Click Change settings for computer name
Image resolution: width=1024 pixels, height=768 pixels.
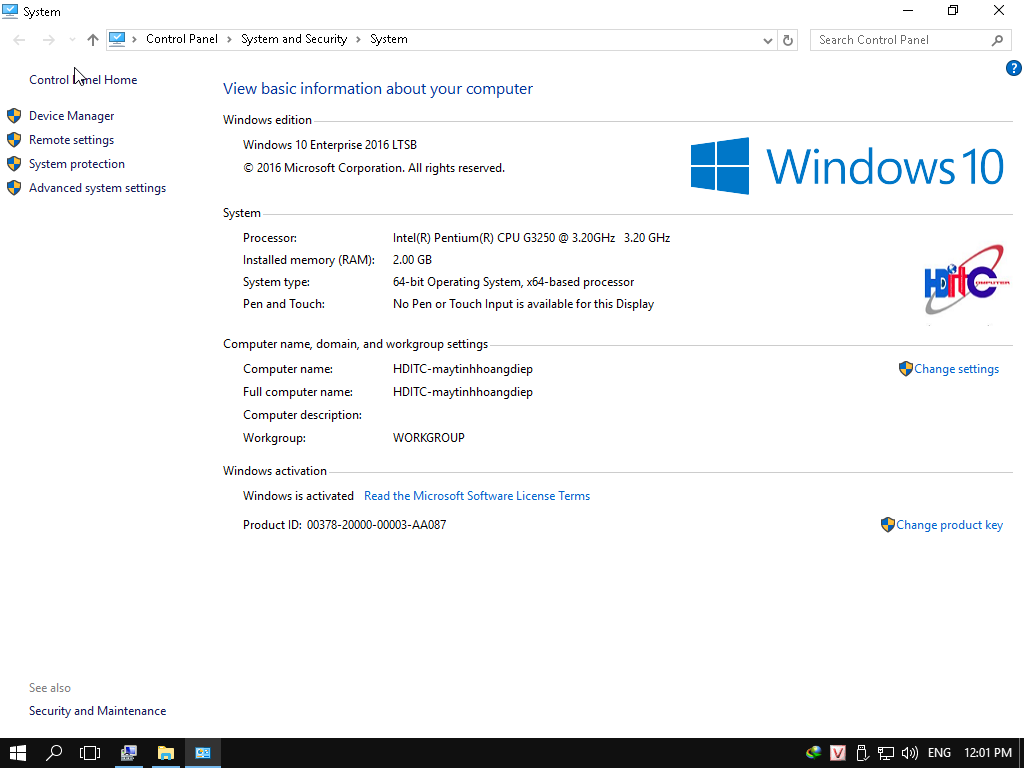[956, 369]
